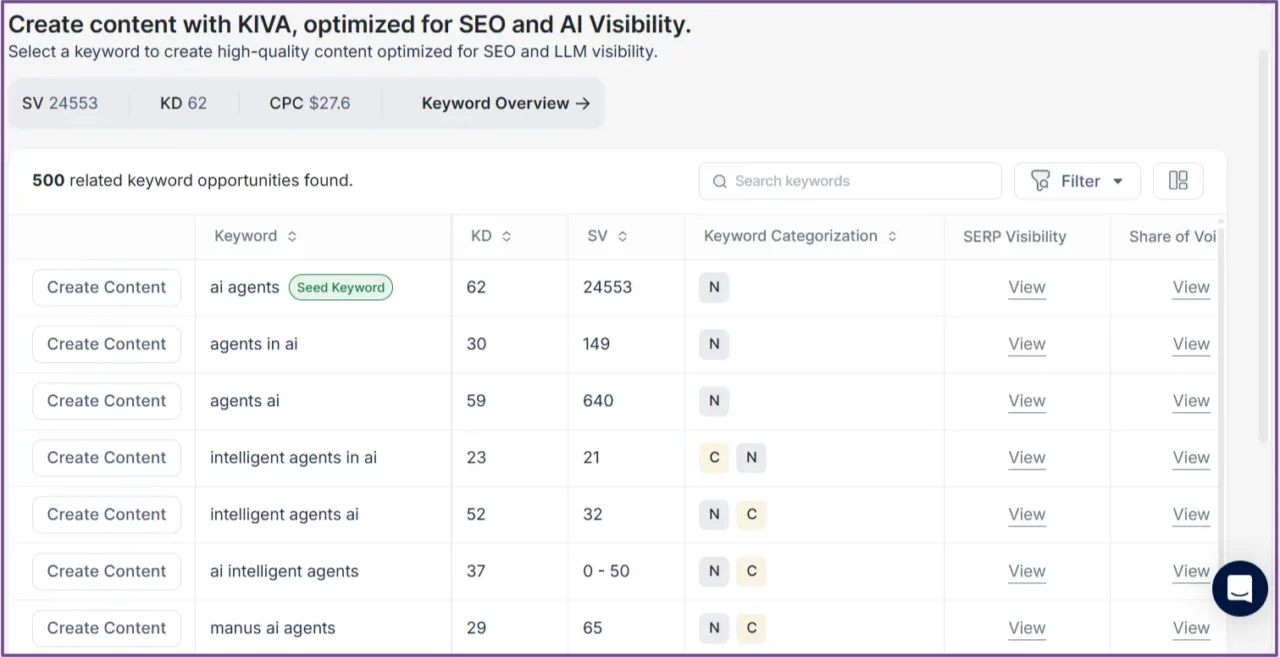Screen dimensions: 1280x657
Task: Click the C badge beside intelligent agents ai
Action: click(750, 514)
